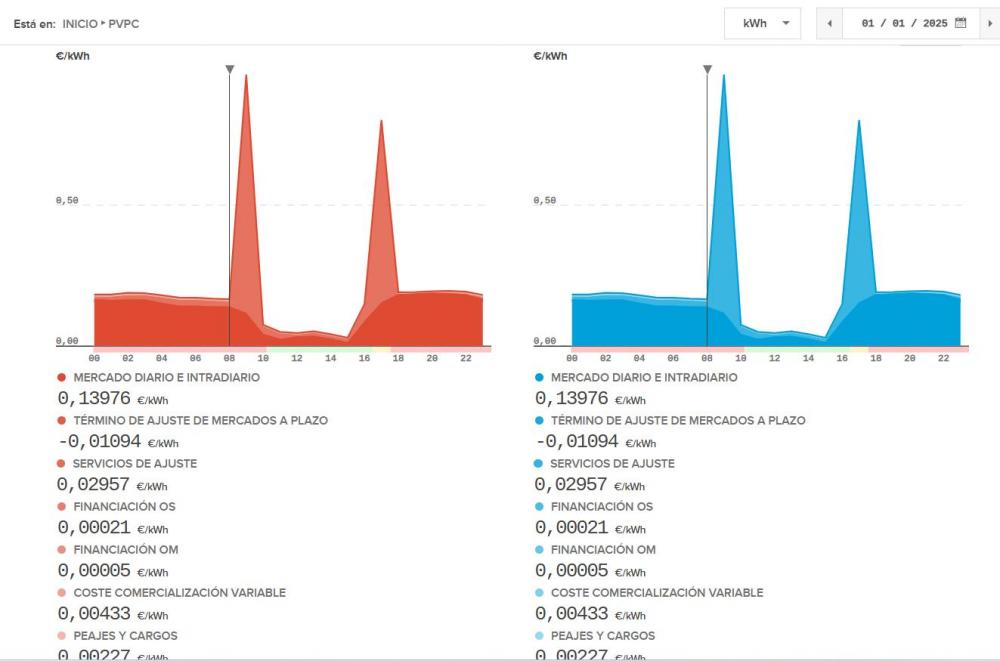Toggle red Financiación OM legend dot
The image size is (1000, 661).
pos(62,549)
